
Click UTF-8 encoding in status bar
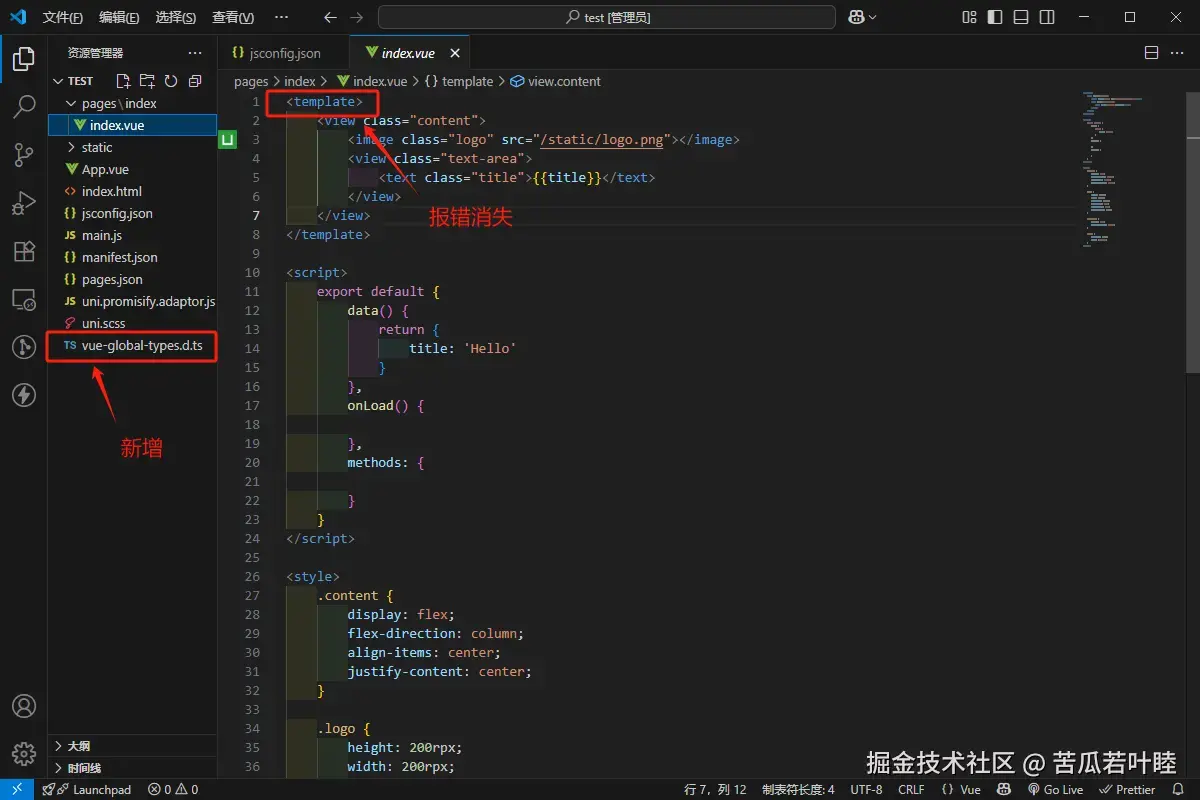pos(866,789)
